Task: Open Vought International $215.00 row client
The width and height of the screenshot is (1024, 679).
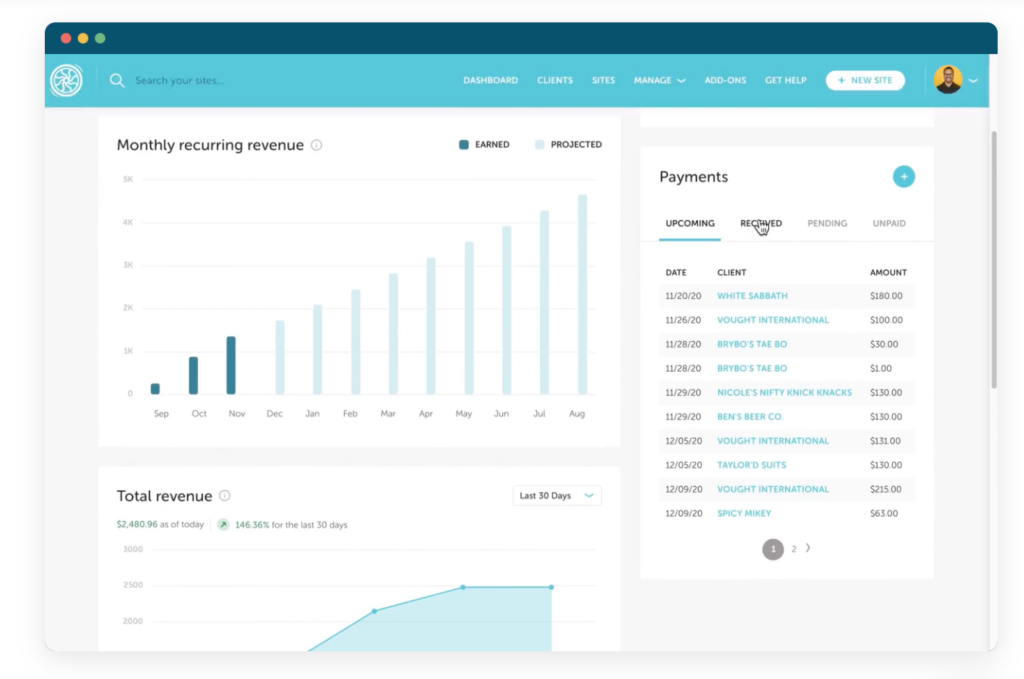Action: (x=773, y=489)
